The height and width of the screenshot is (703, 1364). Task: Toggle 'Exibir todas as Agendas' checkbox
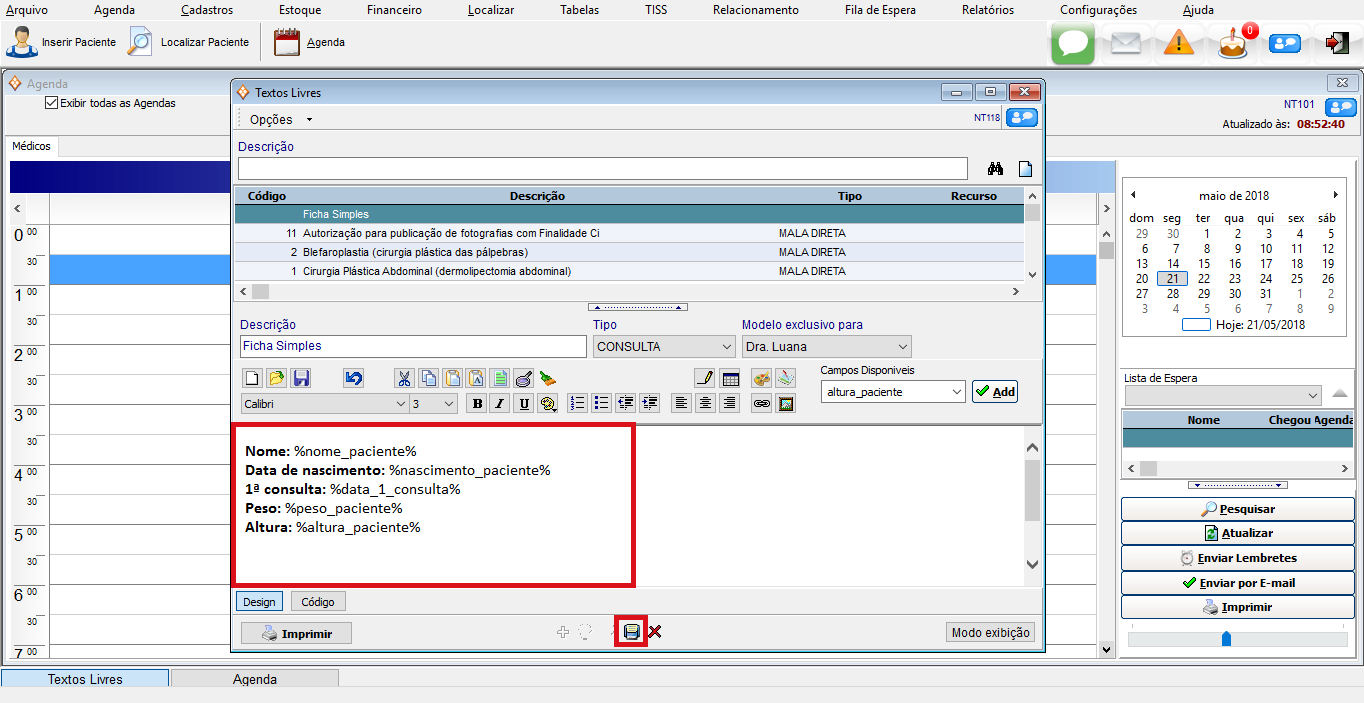click(52, 103)
